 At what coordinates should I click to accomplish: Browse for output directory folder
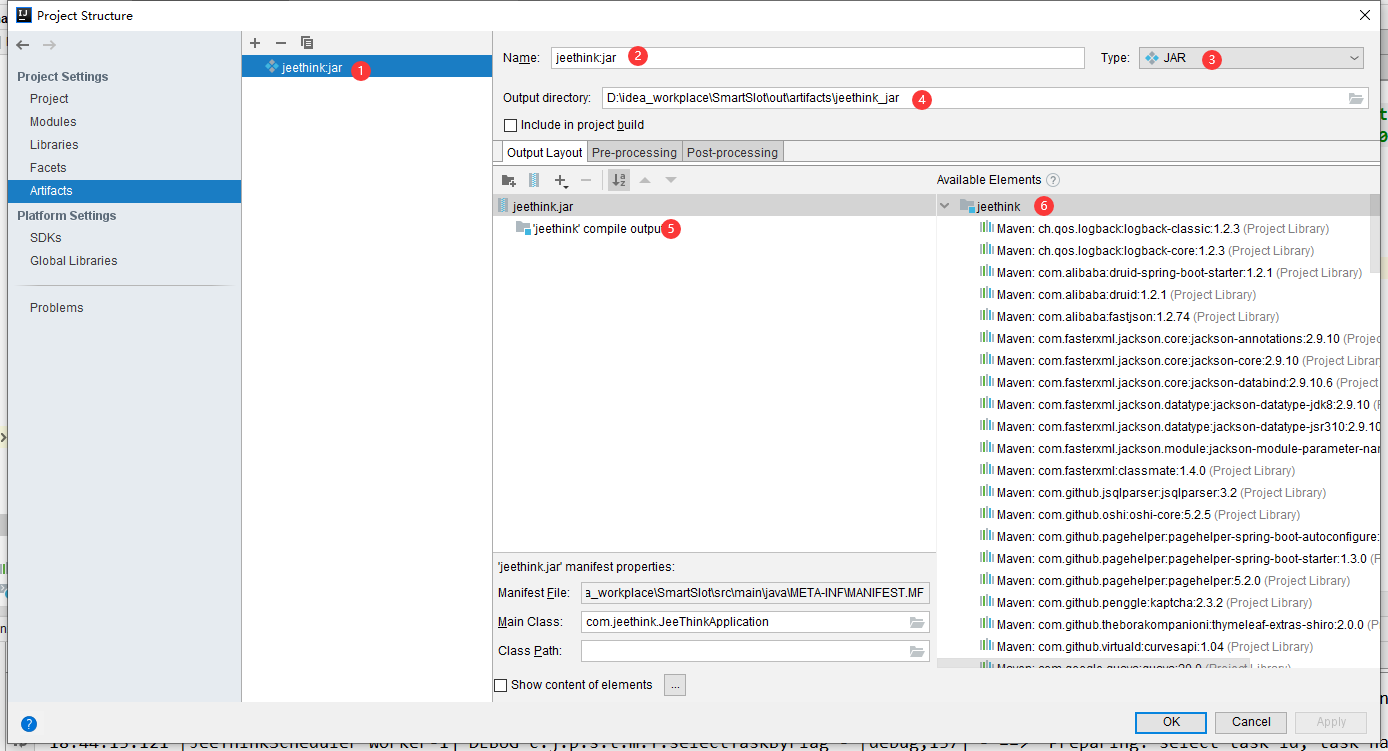1356,98
